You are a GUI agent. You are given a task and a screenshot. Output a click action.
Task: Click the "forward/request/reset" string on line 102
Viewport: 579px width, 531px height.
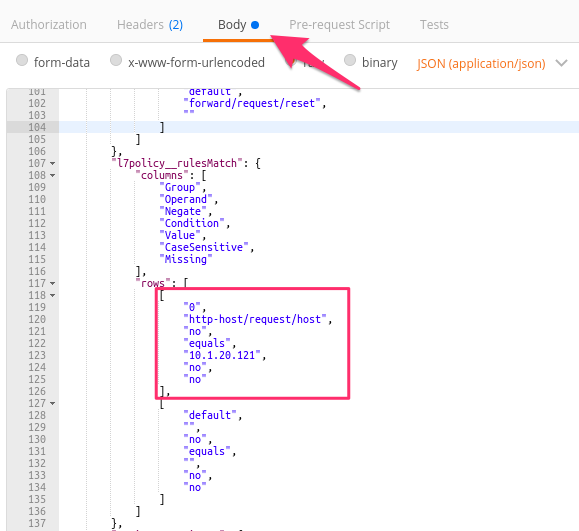[x=252, y=103]
